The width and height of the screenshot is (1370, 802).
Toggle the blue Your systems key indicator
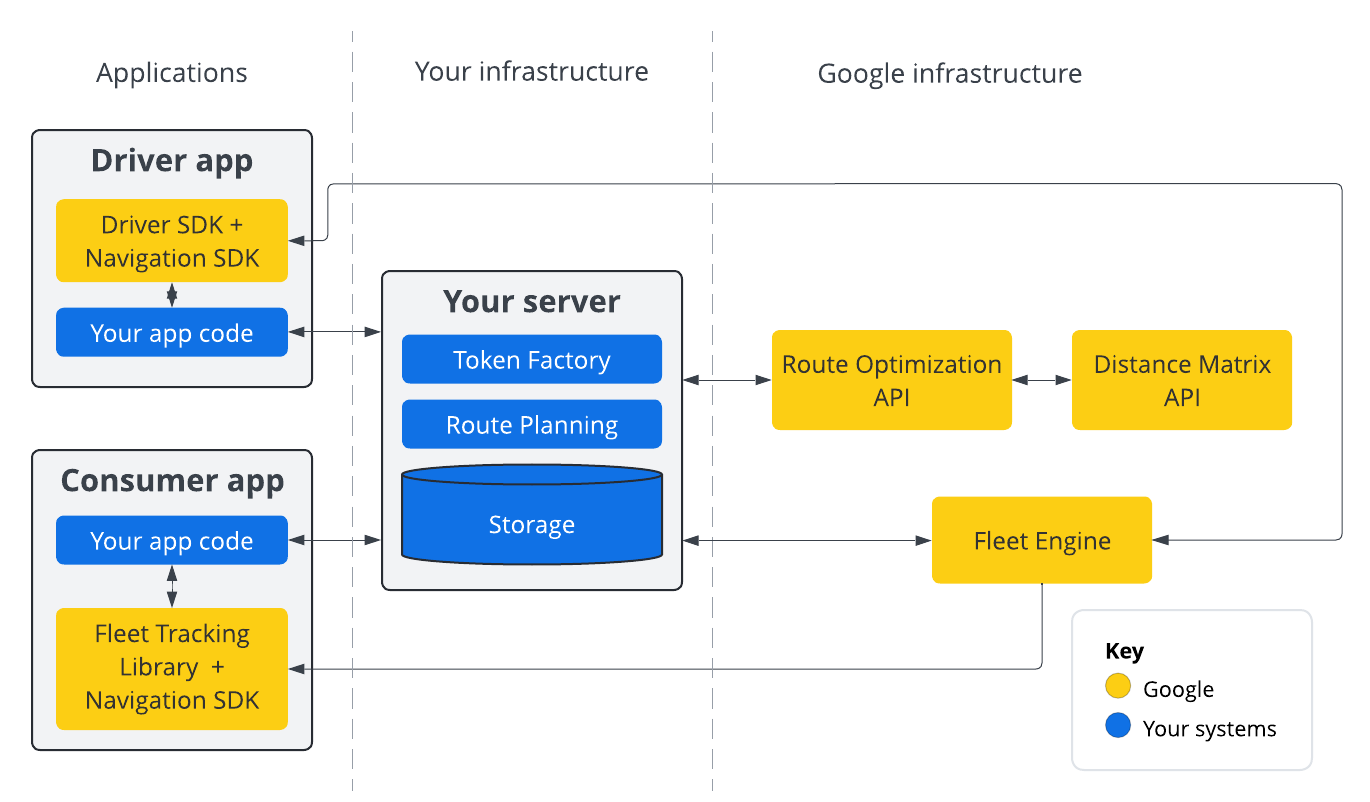[x=1119, y=728]
